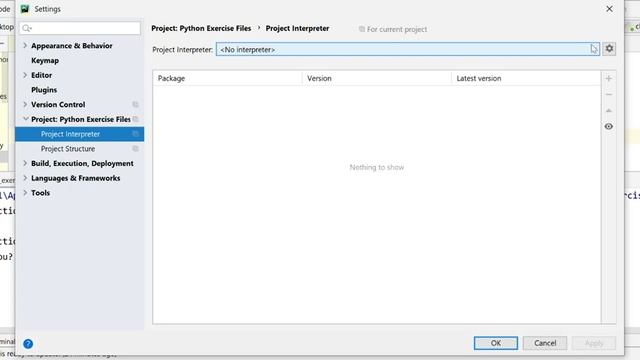Expand the Version Control section
The image size is (640, 360).
tap(25, 104)
